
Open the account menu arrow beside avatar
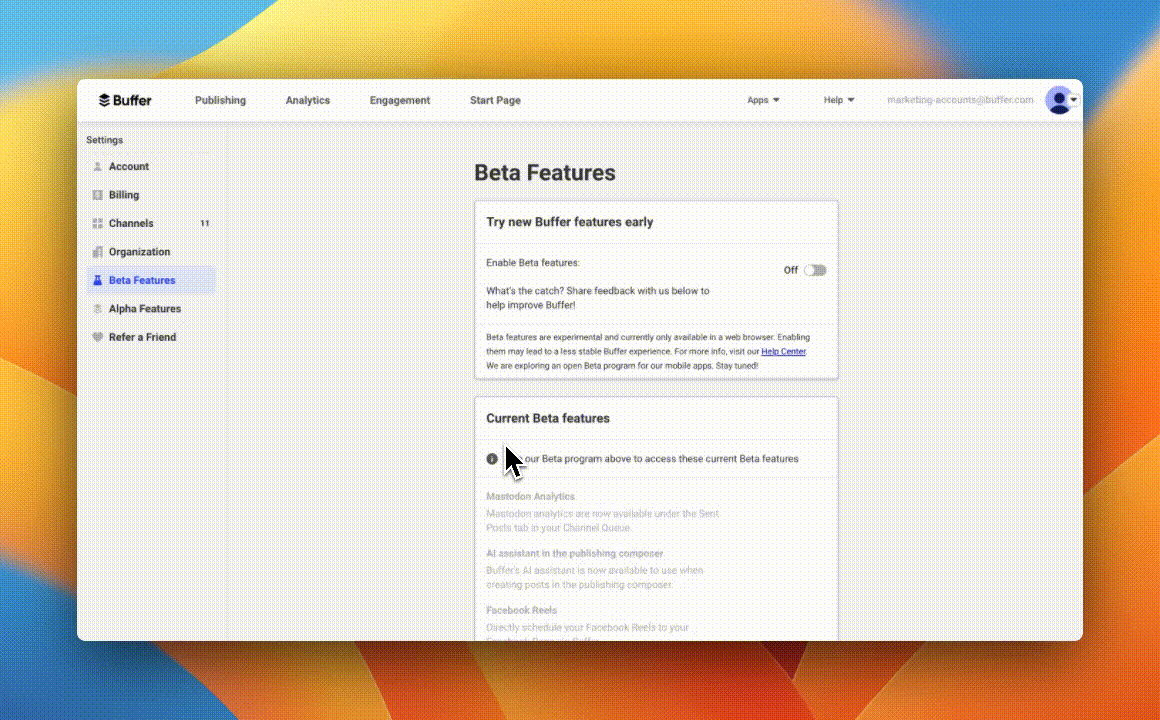click(1074, 99)
